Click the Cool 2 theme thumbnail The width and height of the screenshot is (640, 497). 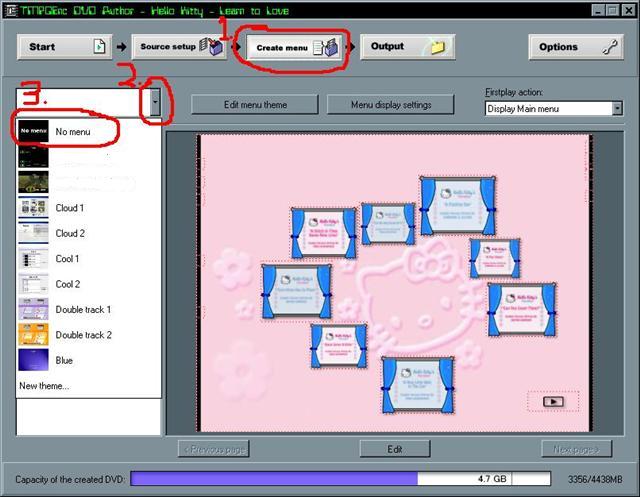coord(33,284)
